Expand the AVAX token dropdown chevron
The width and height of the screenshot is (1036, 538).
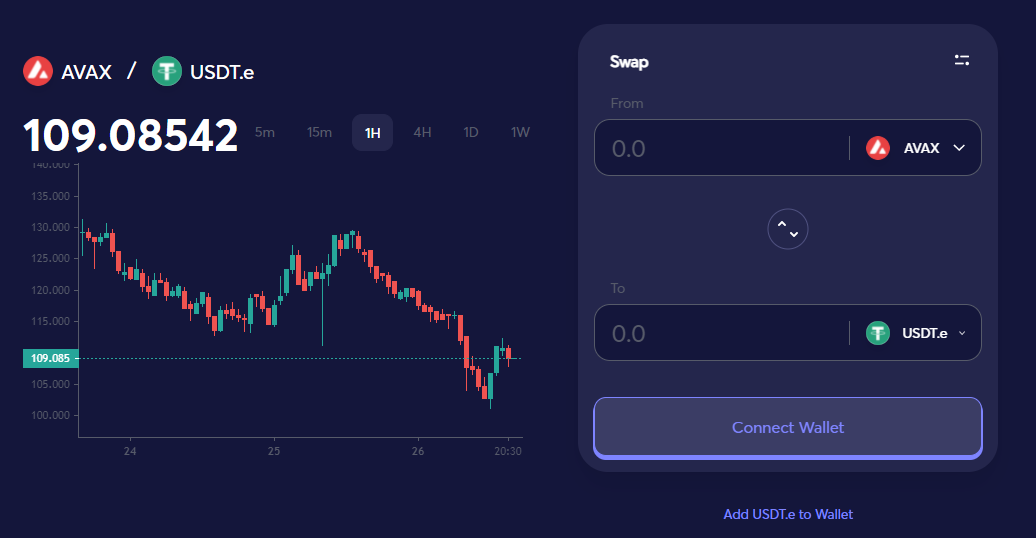pos(960,148)
